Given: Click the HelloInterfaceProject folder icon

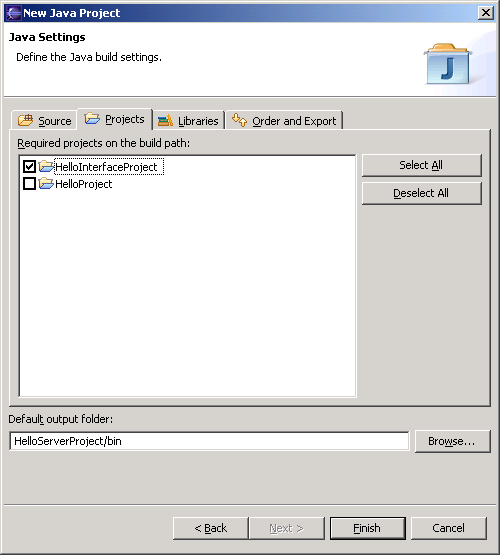Looking at the screenshot, I should pos(46,166).
